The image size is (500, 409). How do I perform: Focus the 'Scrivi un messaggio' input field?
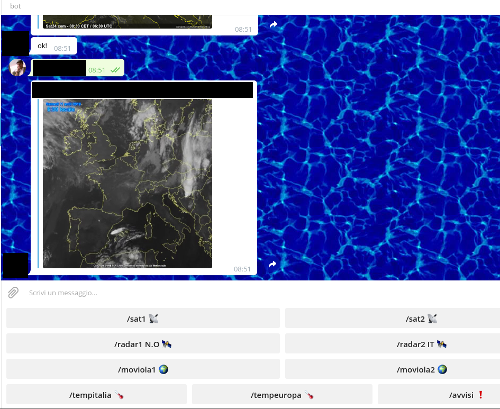(260, 293)
